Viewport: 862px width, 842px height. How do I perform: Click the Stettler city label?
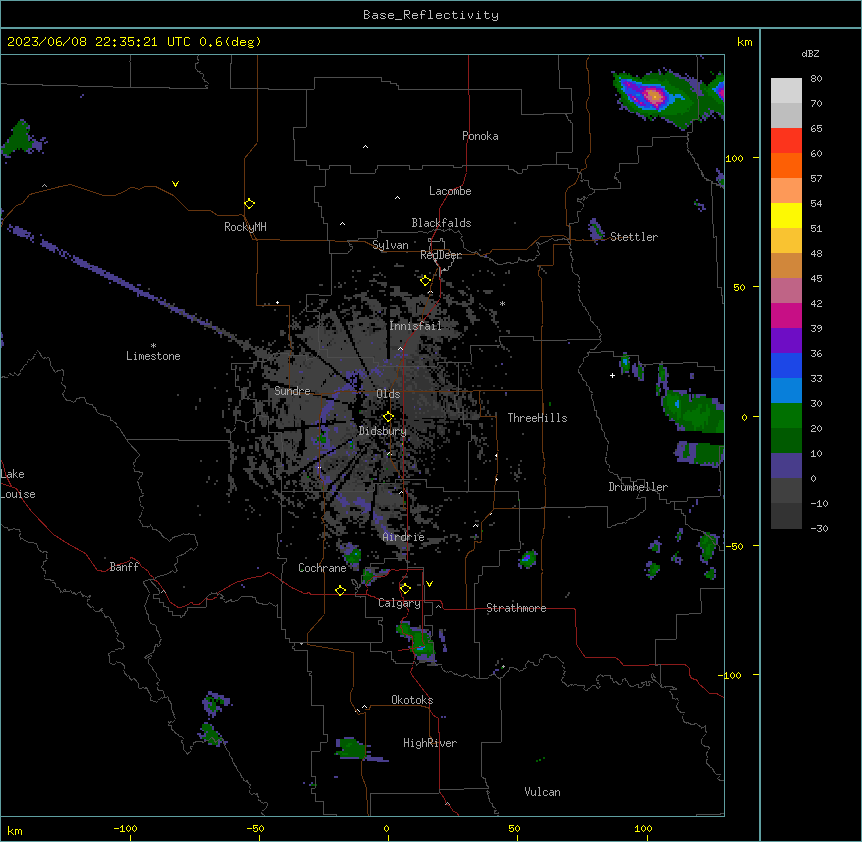coord(634,237)
